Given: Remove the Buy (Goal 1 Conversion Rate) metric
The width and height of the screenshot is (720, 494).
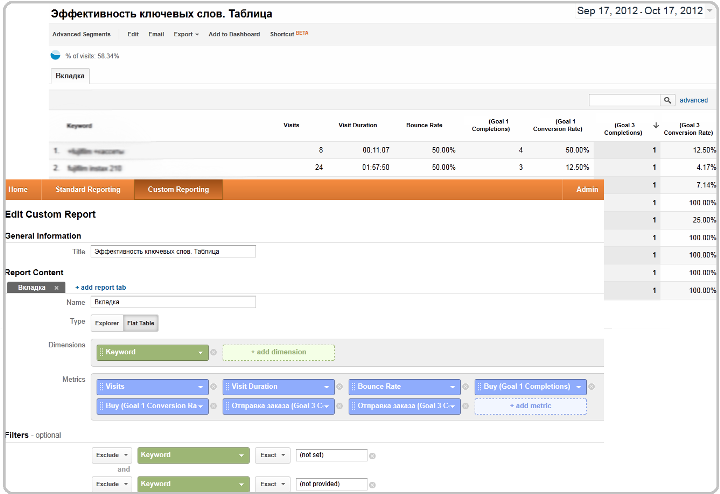Looking at the screenshot, I should [214, 406].
